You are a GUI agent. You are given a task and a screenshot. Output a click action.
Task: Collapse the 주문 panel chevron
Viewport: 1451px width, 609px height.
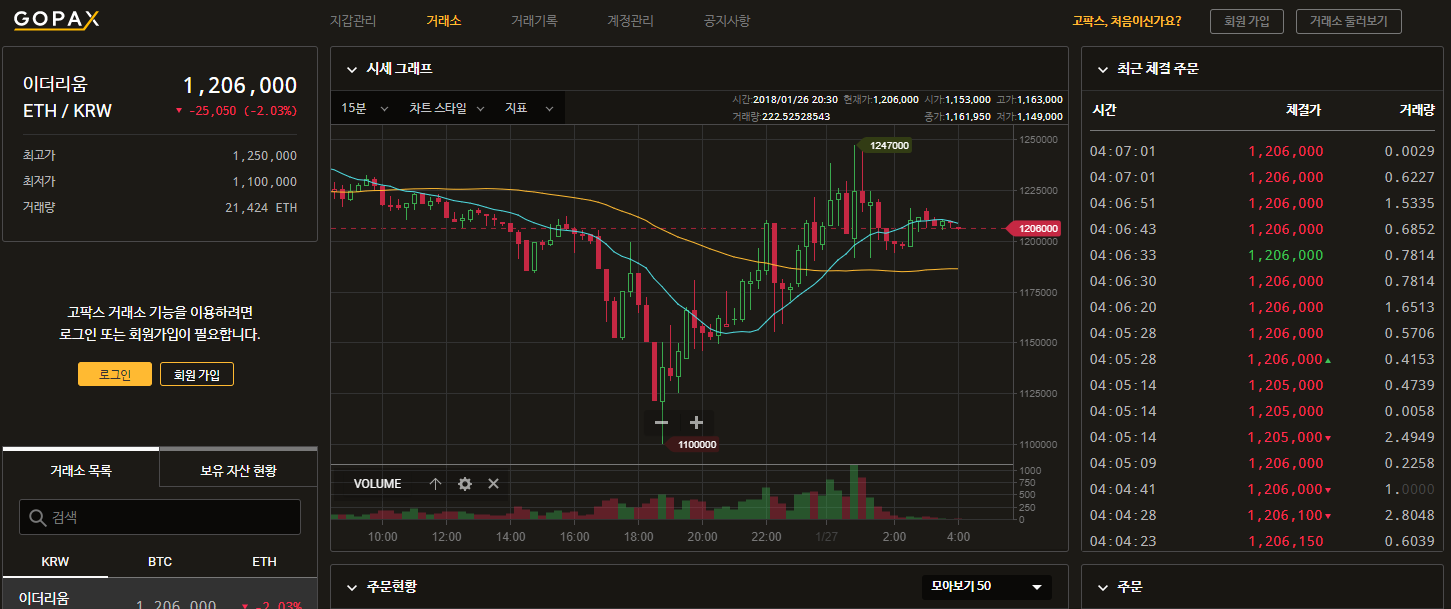pyautogui.click(x=1103, y=587)
